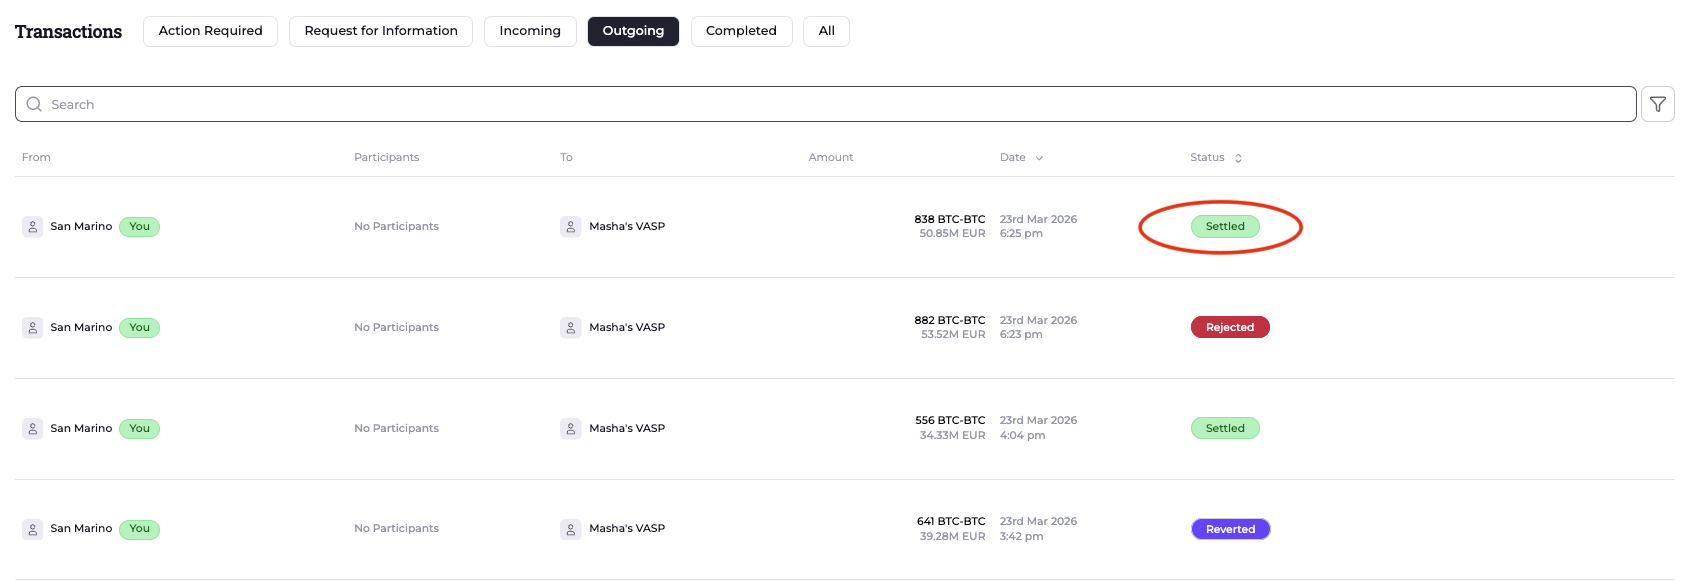View Completed transactions tab
Screen dimensions: 1687x582
pos(741,31)
